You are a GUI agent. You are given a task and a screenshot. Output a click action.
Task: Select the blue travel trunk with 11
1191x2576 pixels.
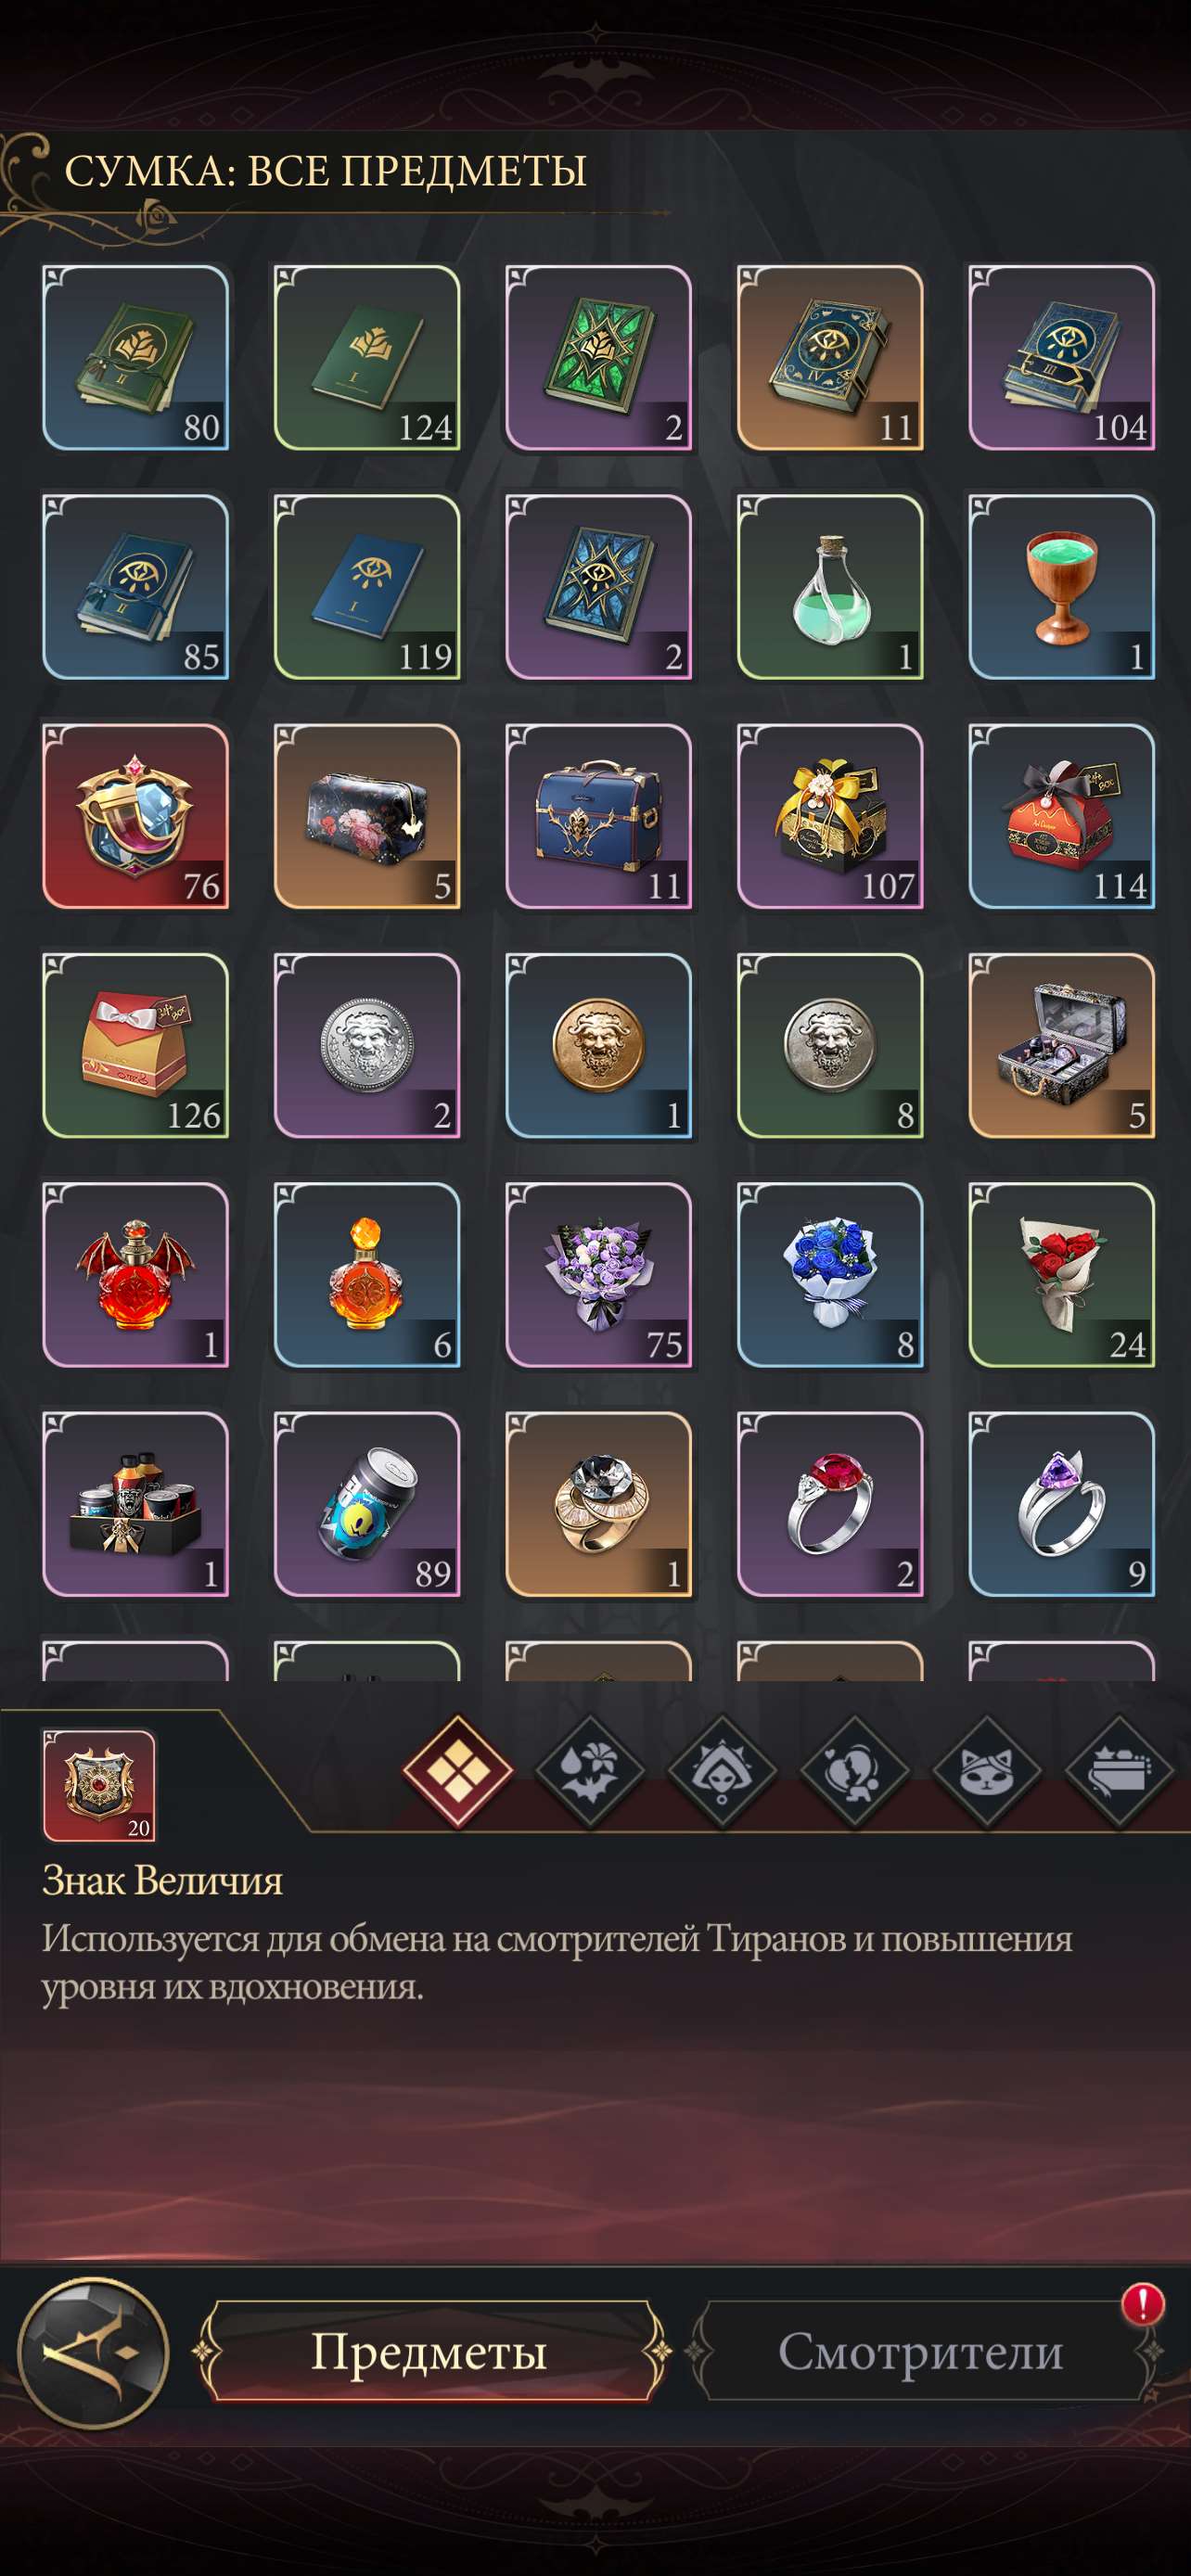tap(598, 816)
